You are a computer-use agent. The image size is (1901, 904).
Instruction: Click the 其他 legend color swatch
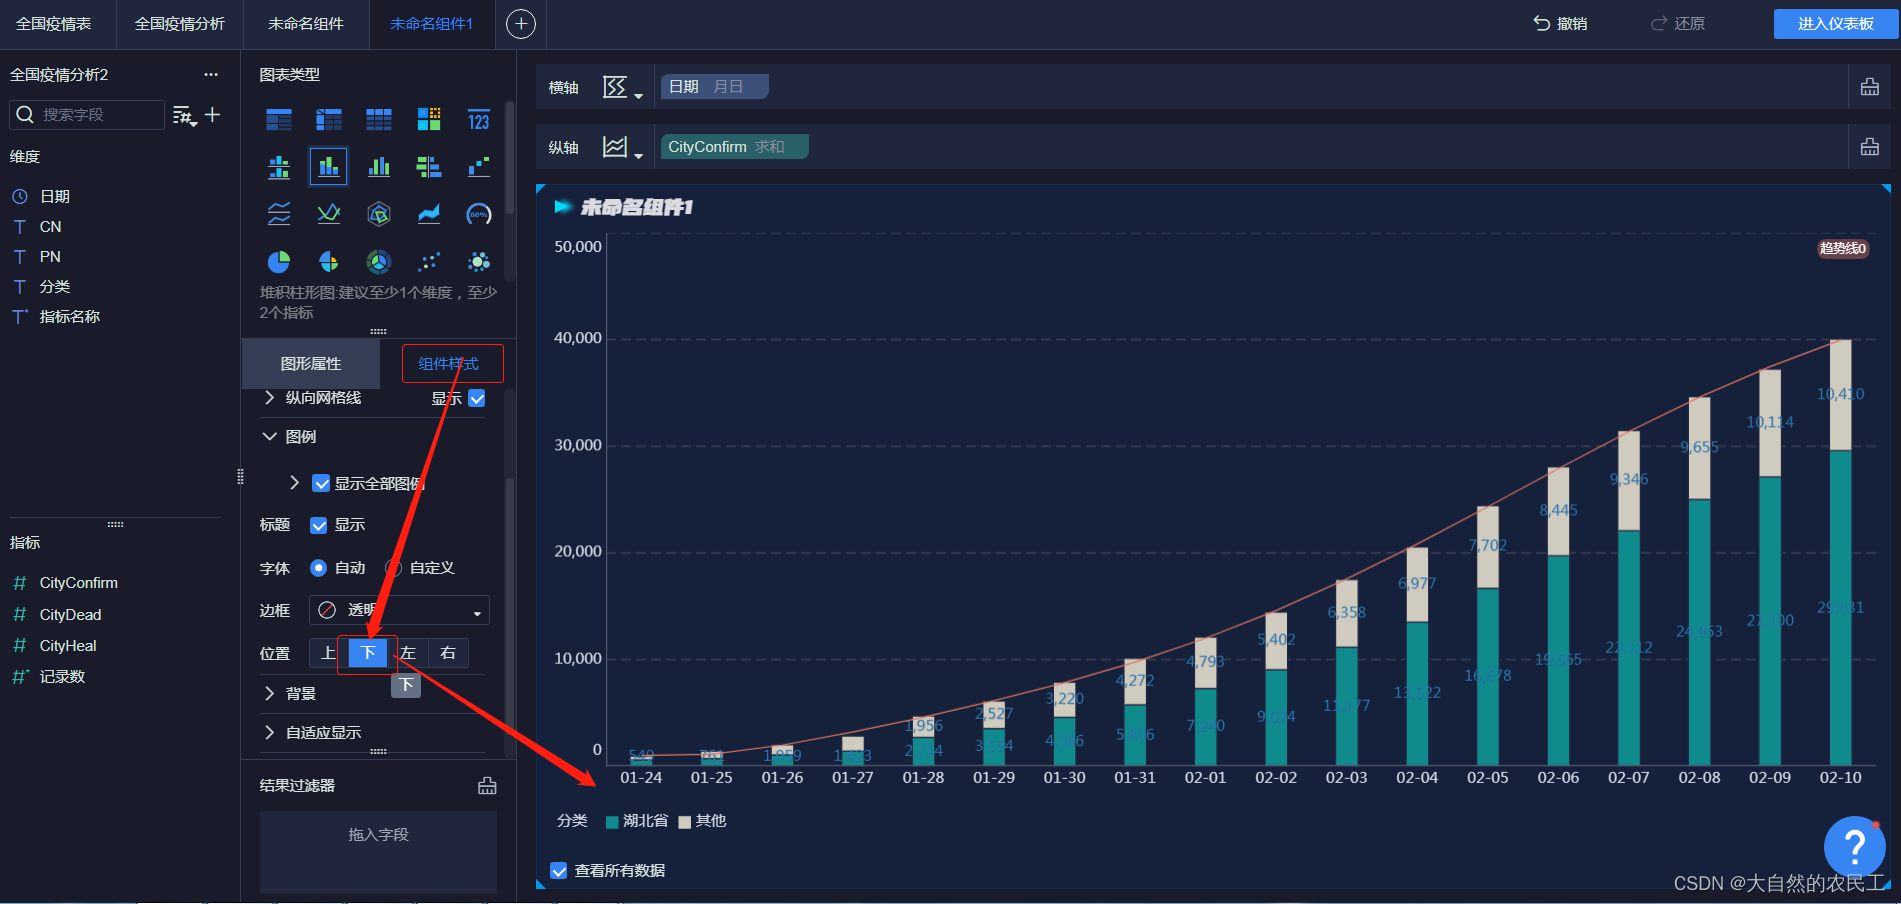click(685, 822)
